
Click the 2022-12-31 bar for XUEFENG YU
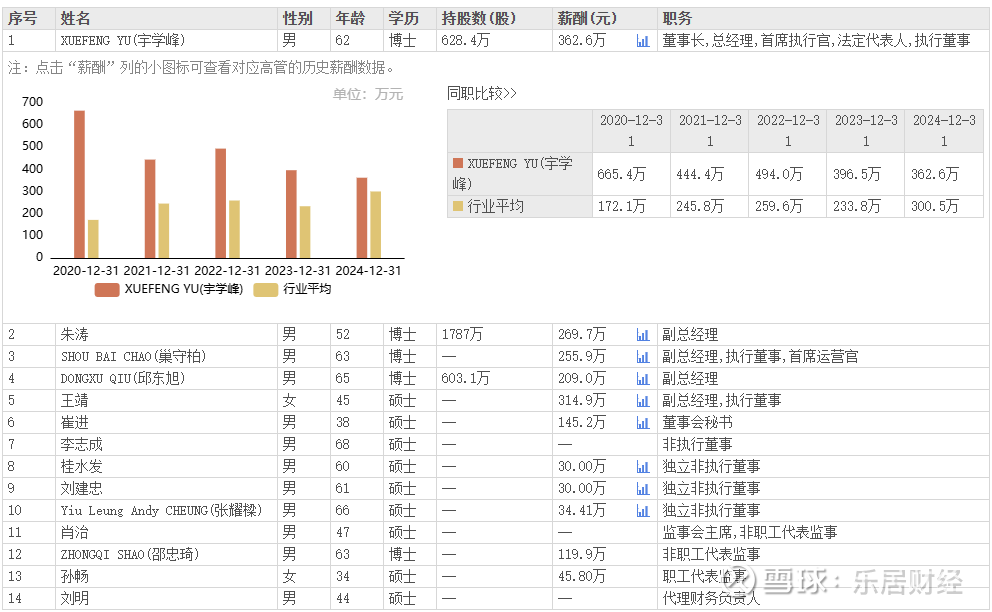(x=221, y=203)
